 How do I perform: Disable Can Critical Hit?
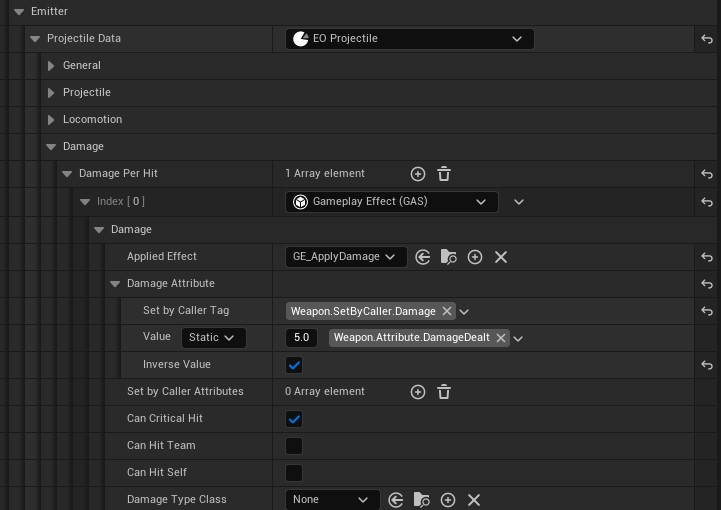point(294,419)
